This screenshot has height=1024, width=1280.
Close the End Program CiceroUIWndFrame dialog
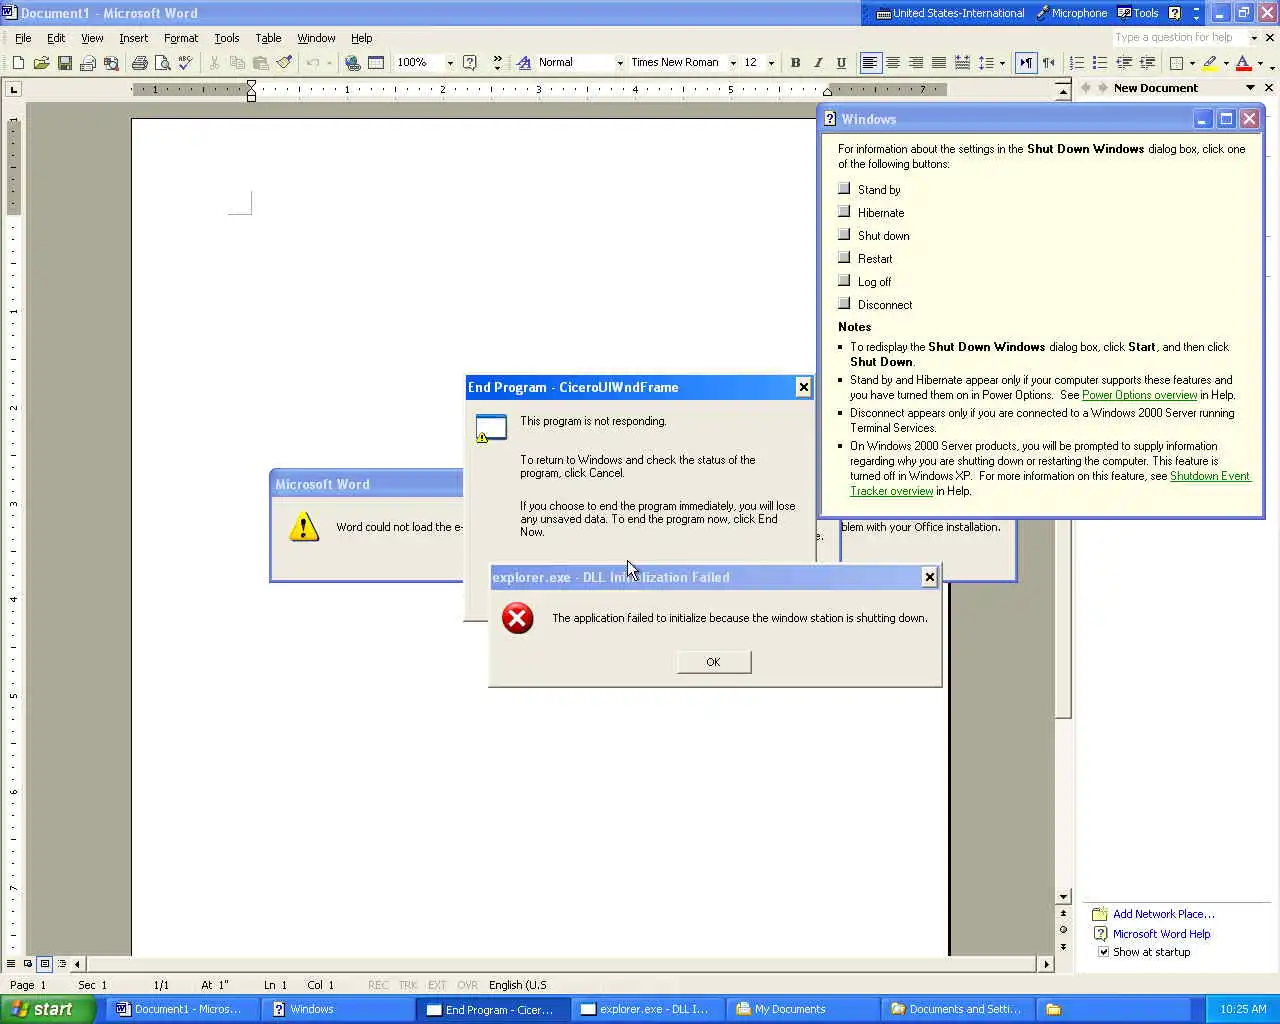pyautogui.click(x=803, y=387)
